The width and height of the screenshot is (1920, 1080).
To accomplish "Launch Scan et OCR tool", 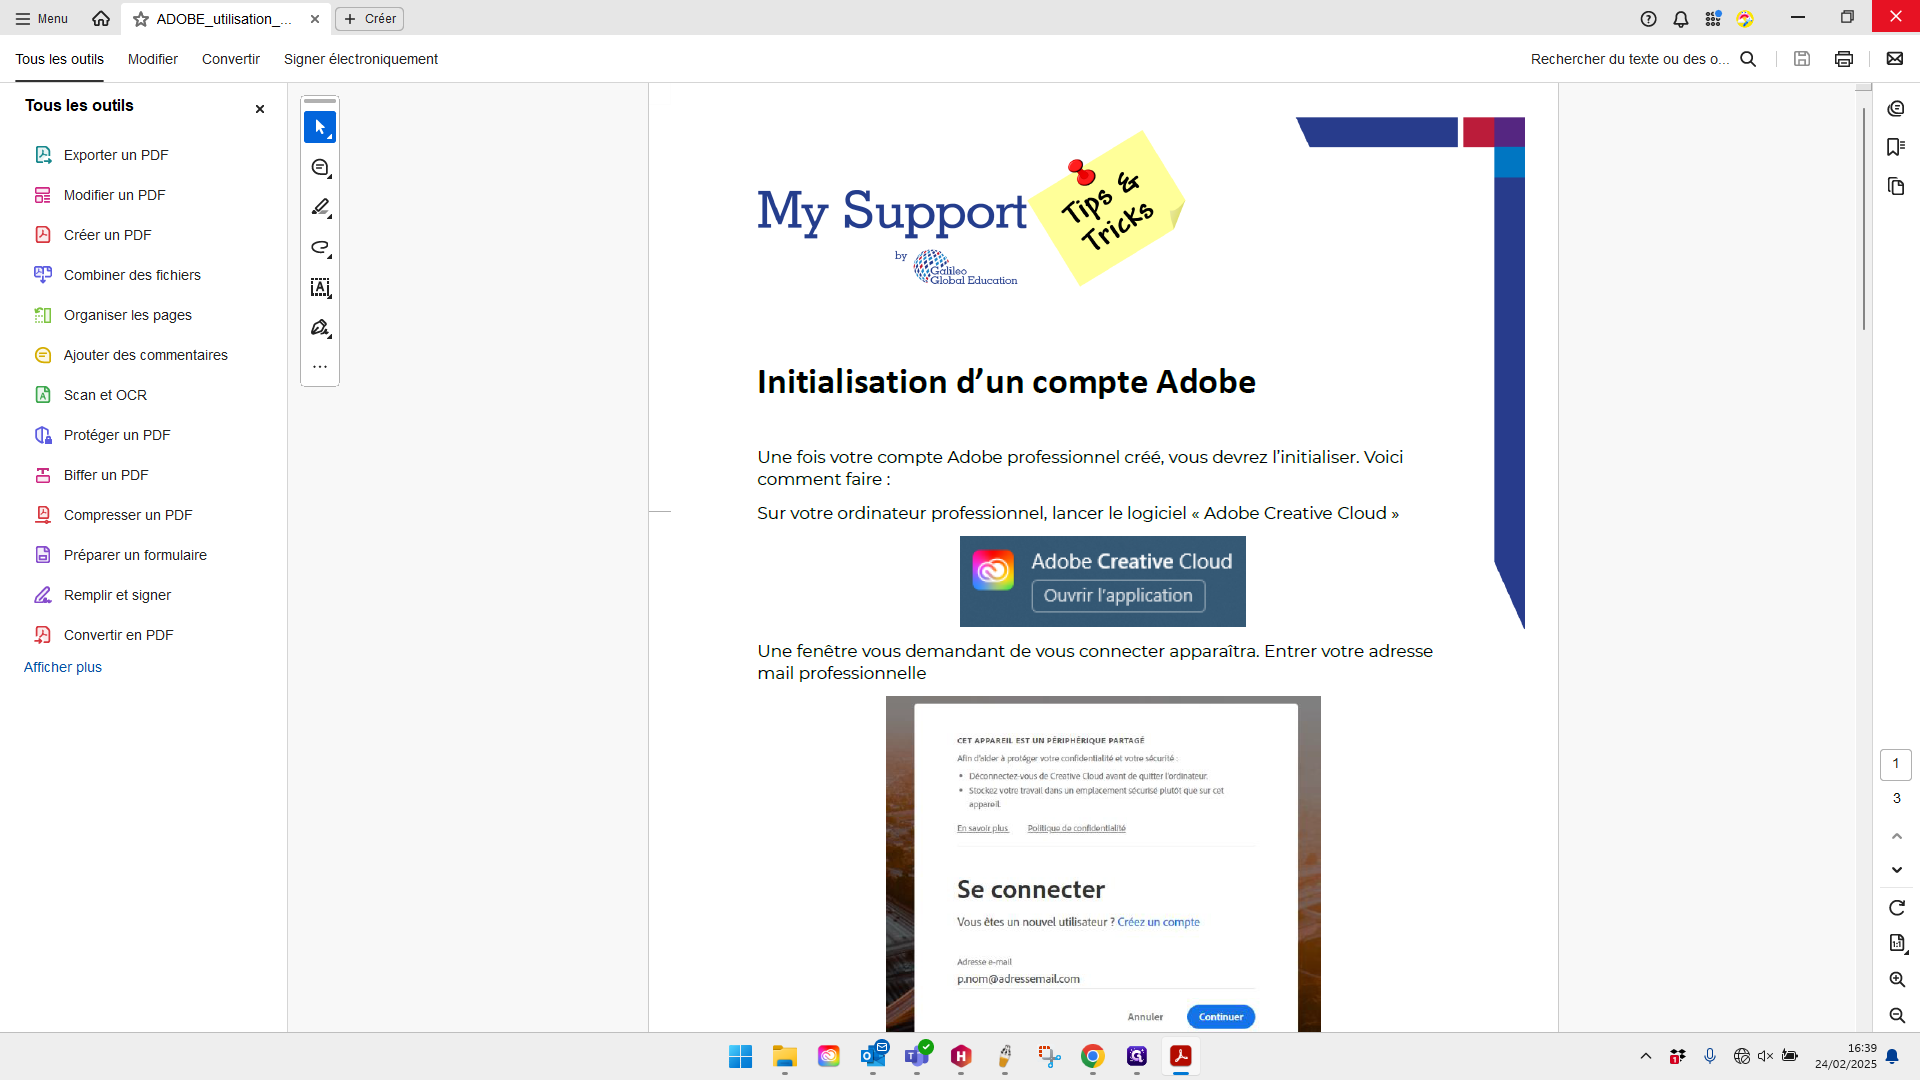I will (x=105, y=395).
